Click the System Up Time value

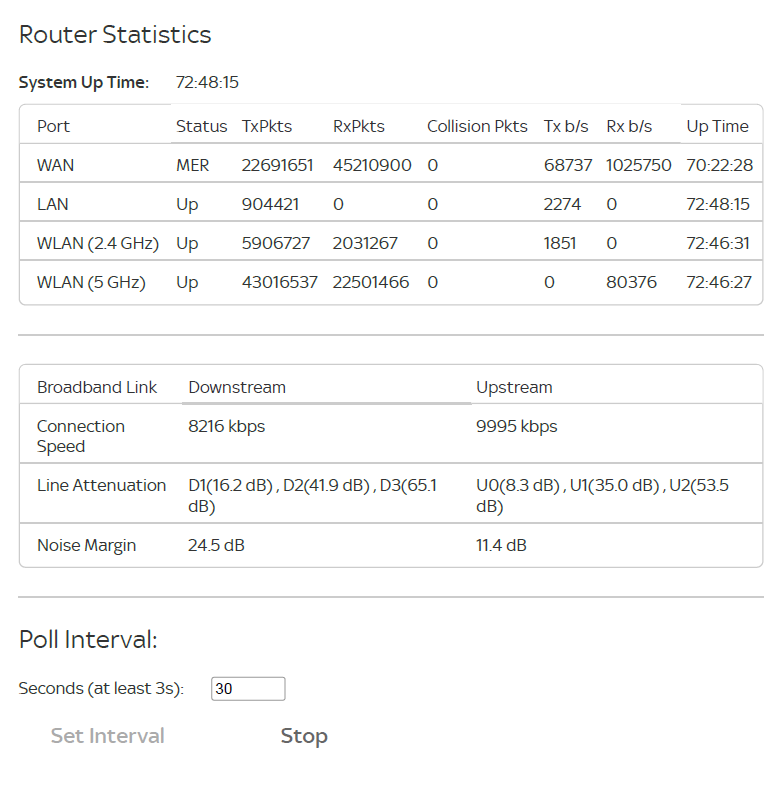click(207, 82)
